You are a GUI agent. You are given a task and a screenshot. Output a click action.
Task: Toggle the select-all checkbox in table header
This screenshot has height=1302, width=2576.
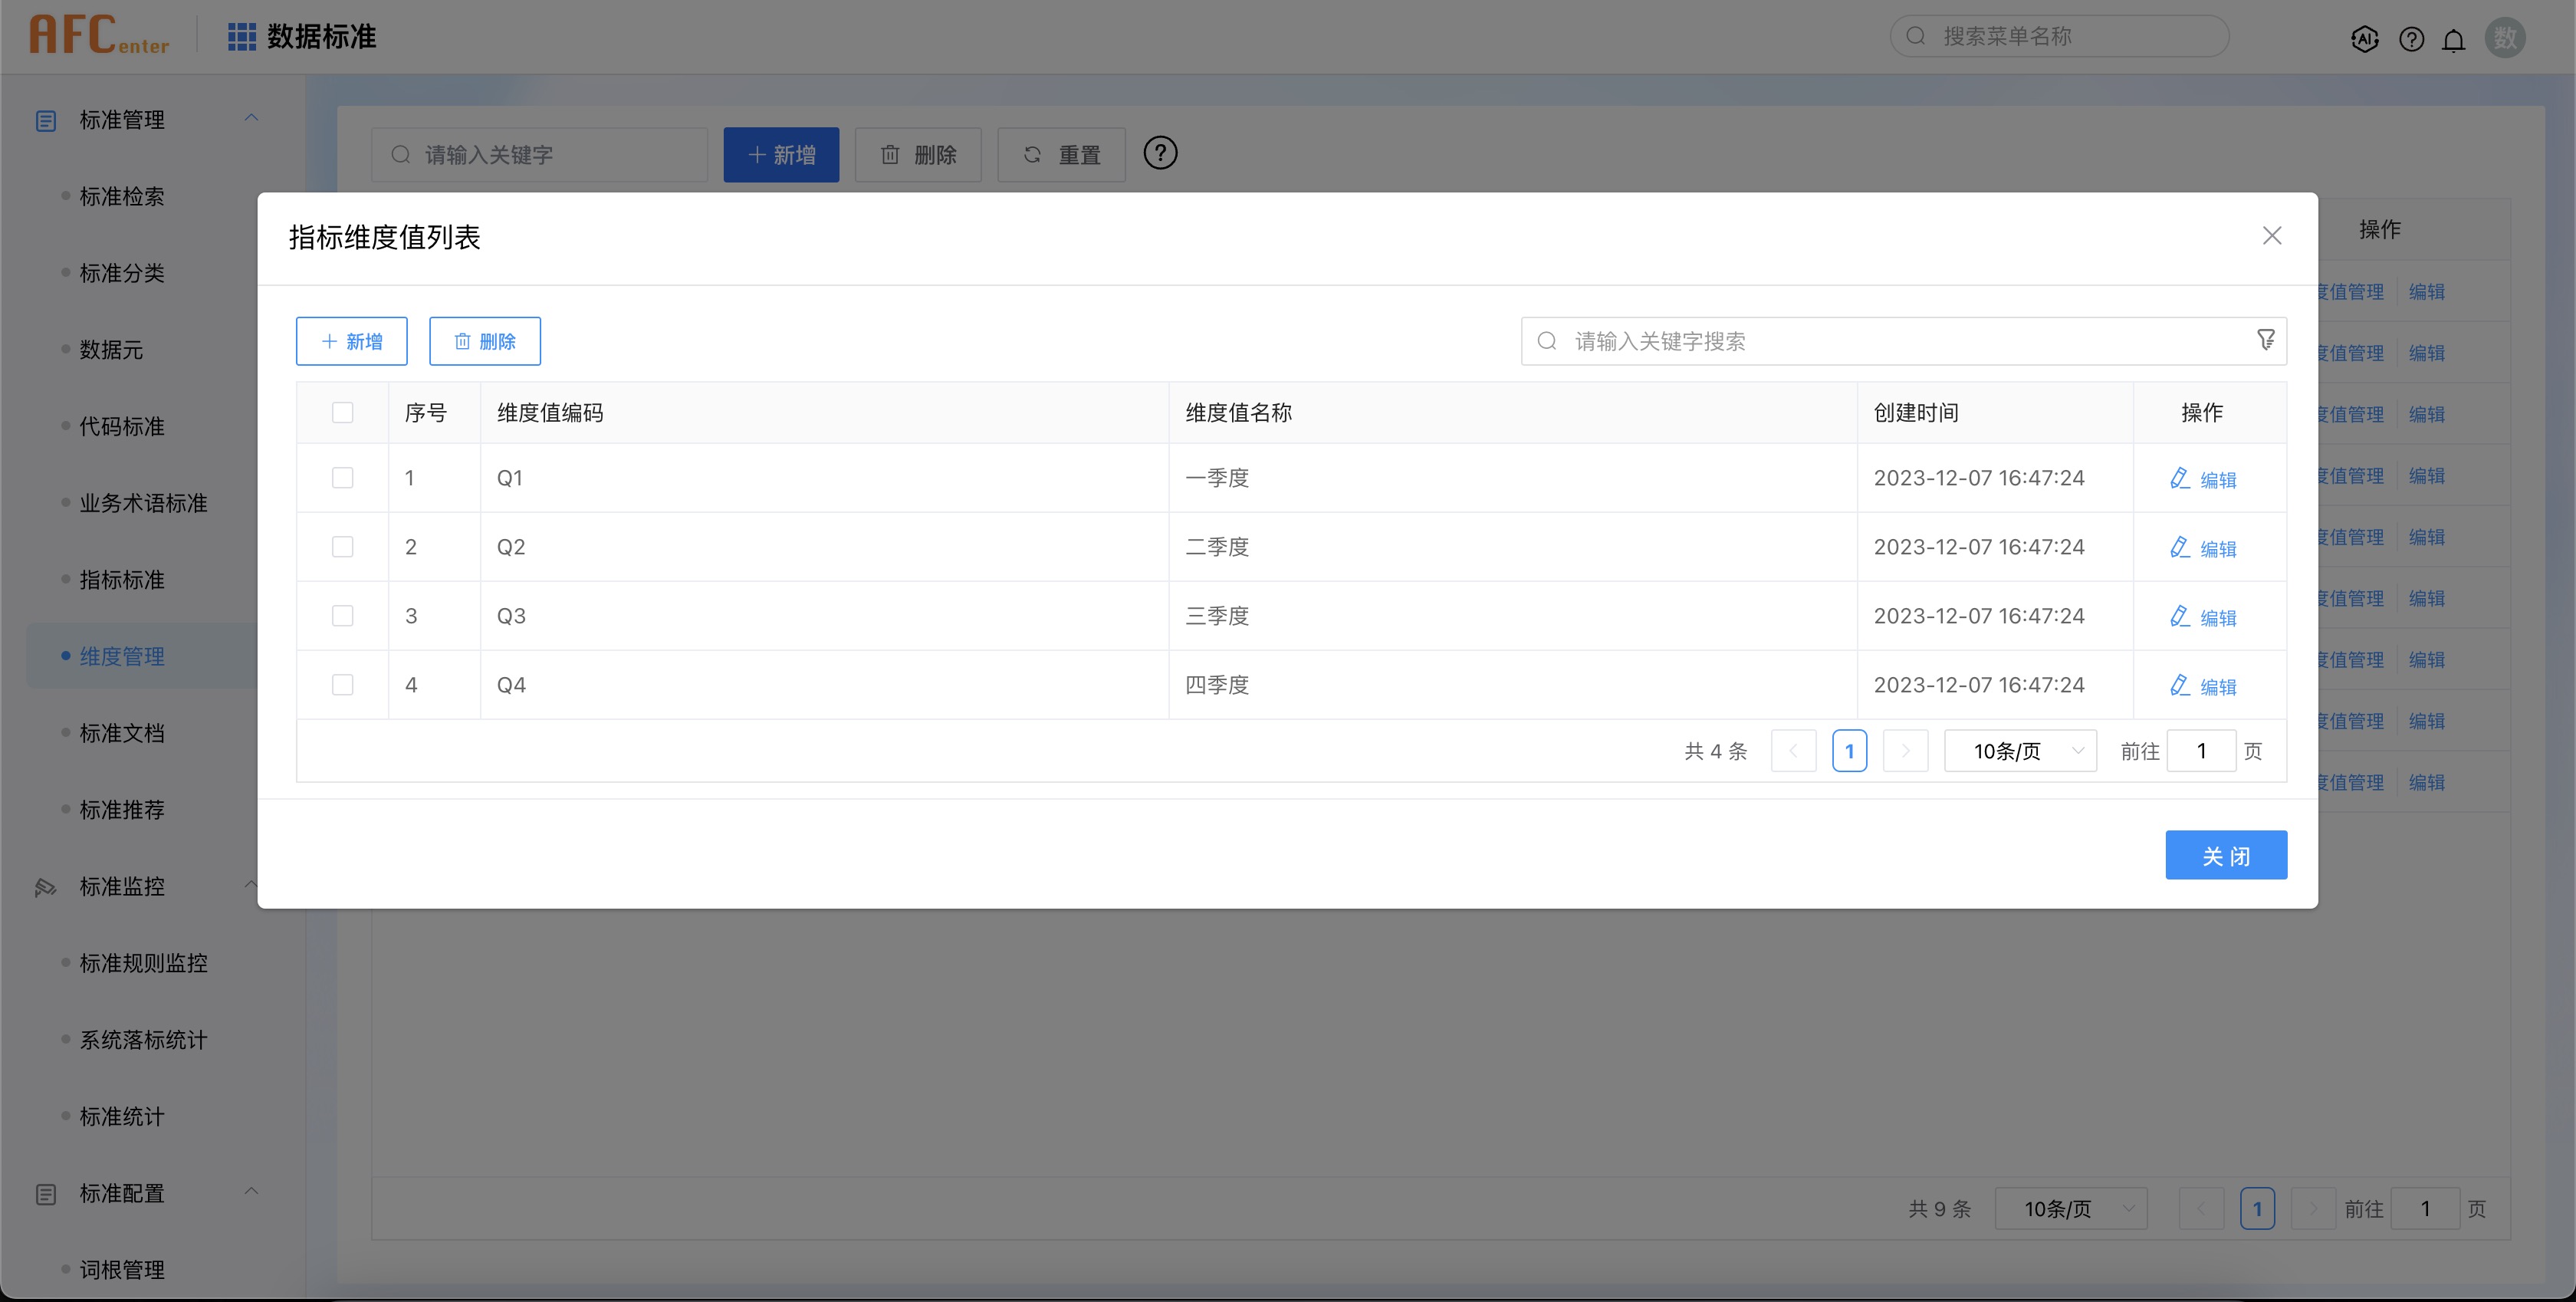pyautogui.click(x=342, y=413)
